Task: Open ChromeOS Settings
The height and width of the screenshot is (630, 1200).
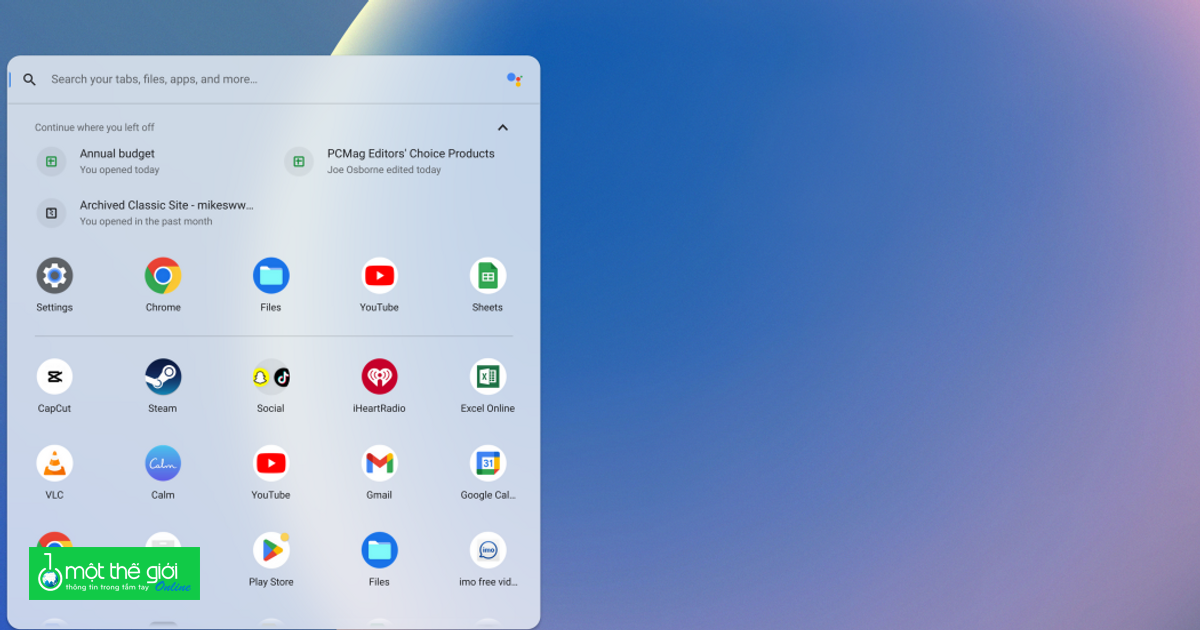Action: (x=54, y=274)
